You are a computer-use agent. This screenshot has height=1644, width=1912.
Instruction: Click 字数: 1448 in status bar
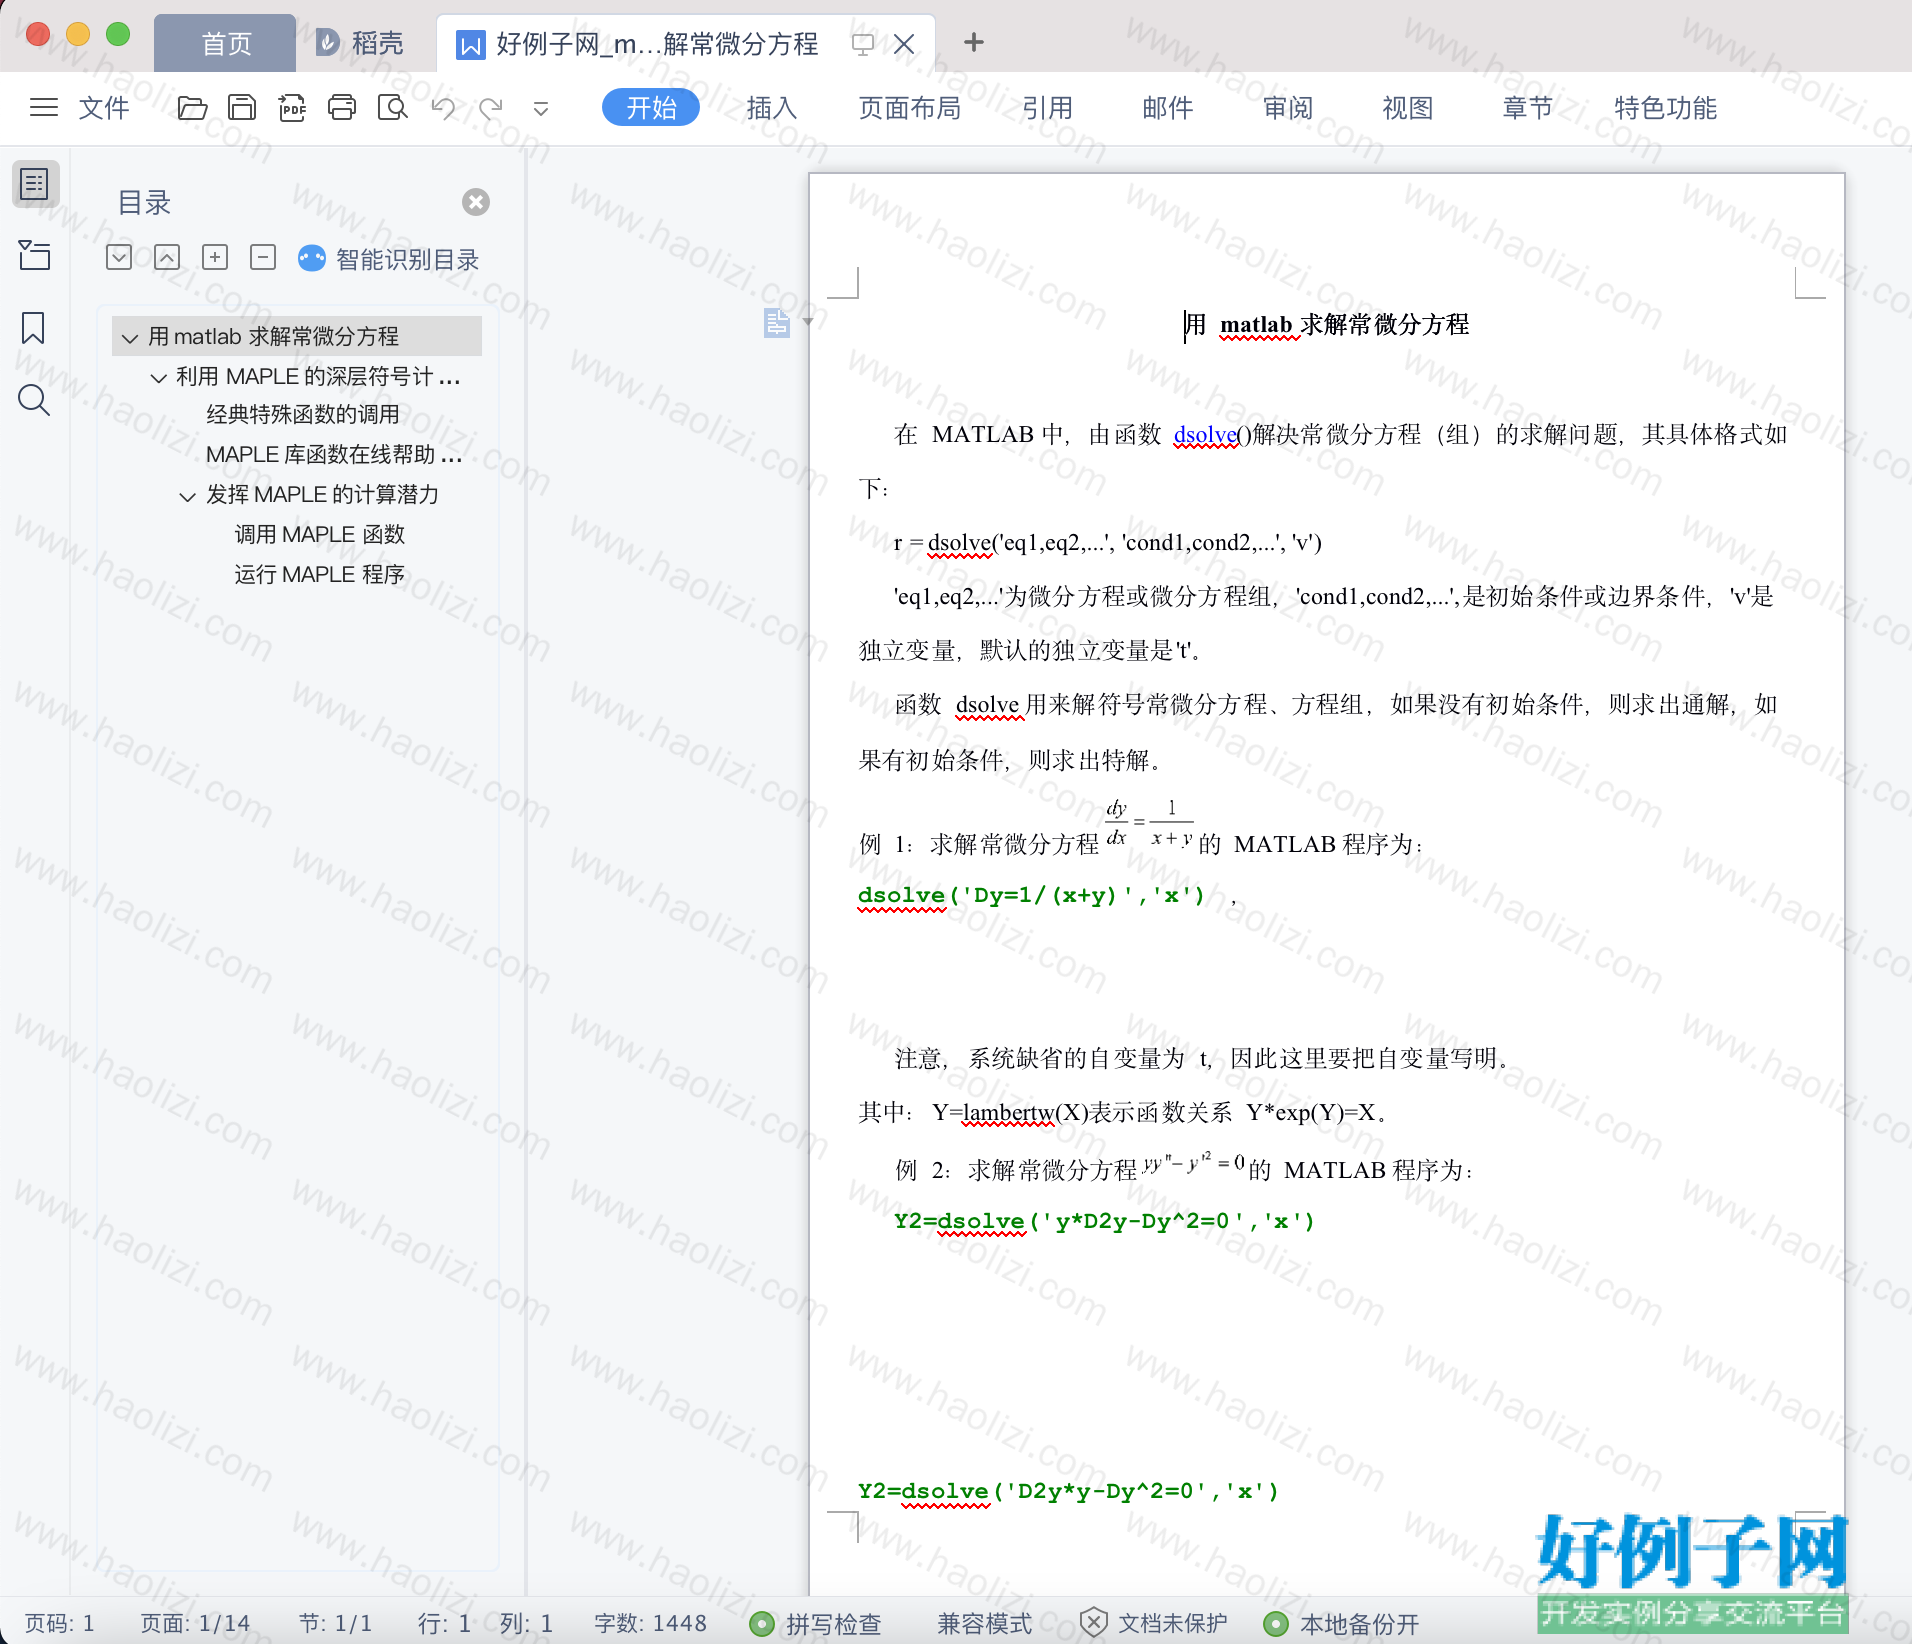pos(650,1623)
